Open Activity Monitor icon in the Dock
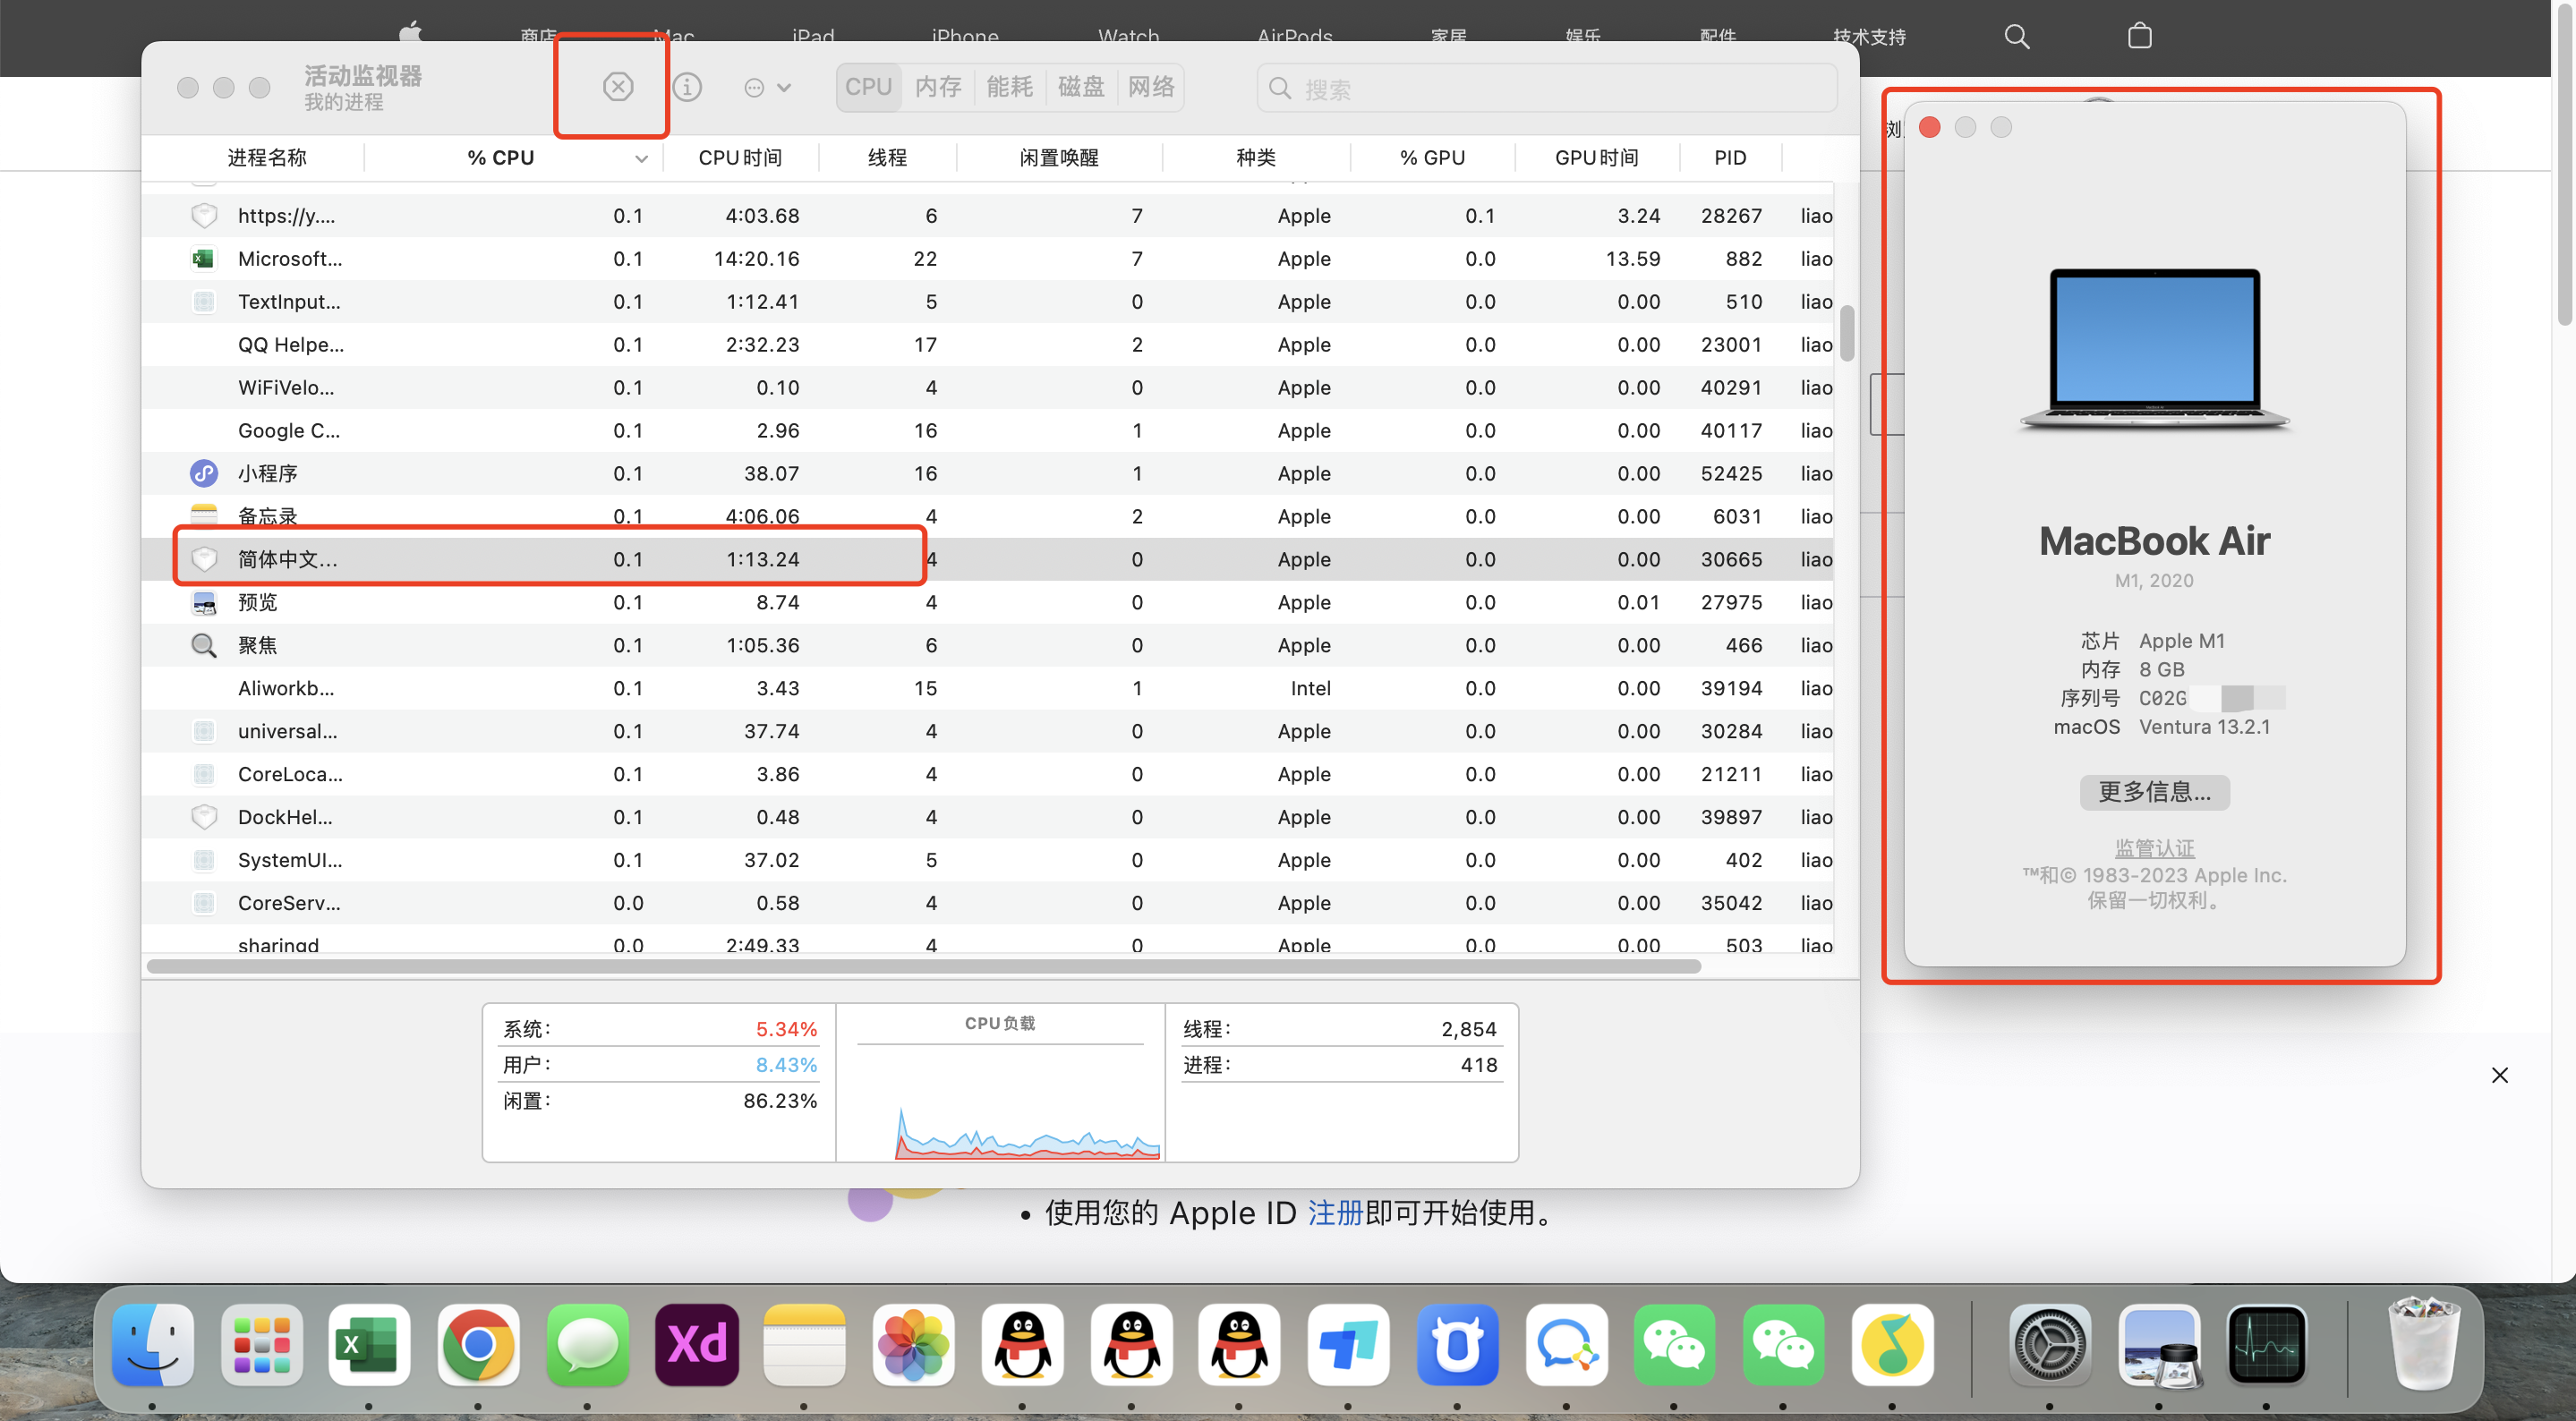This screenshot has width=2576, height=1421. [x=2266, y=1345]
